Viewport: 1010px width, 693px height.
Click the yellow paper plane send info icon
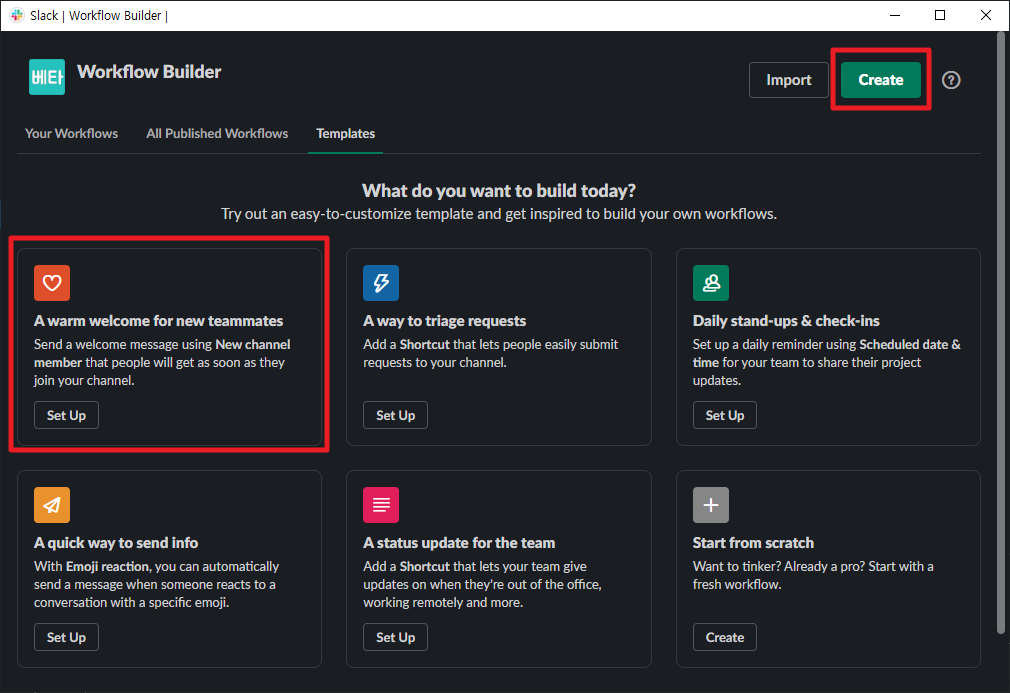coord(52,505)
